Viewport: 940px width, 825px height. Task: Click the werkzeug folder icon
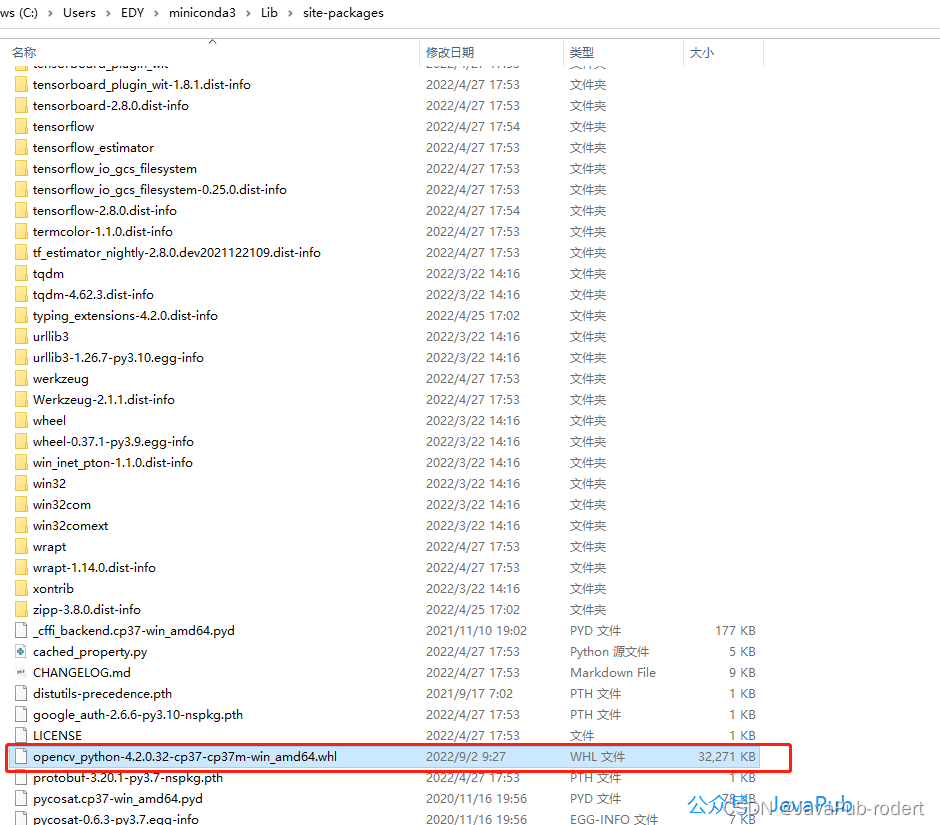tap(22, 378)
